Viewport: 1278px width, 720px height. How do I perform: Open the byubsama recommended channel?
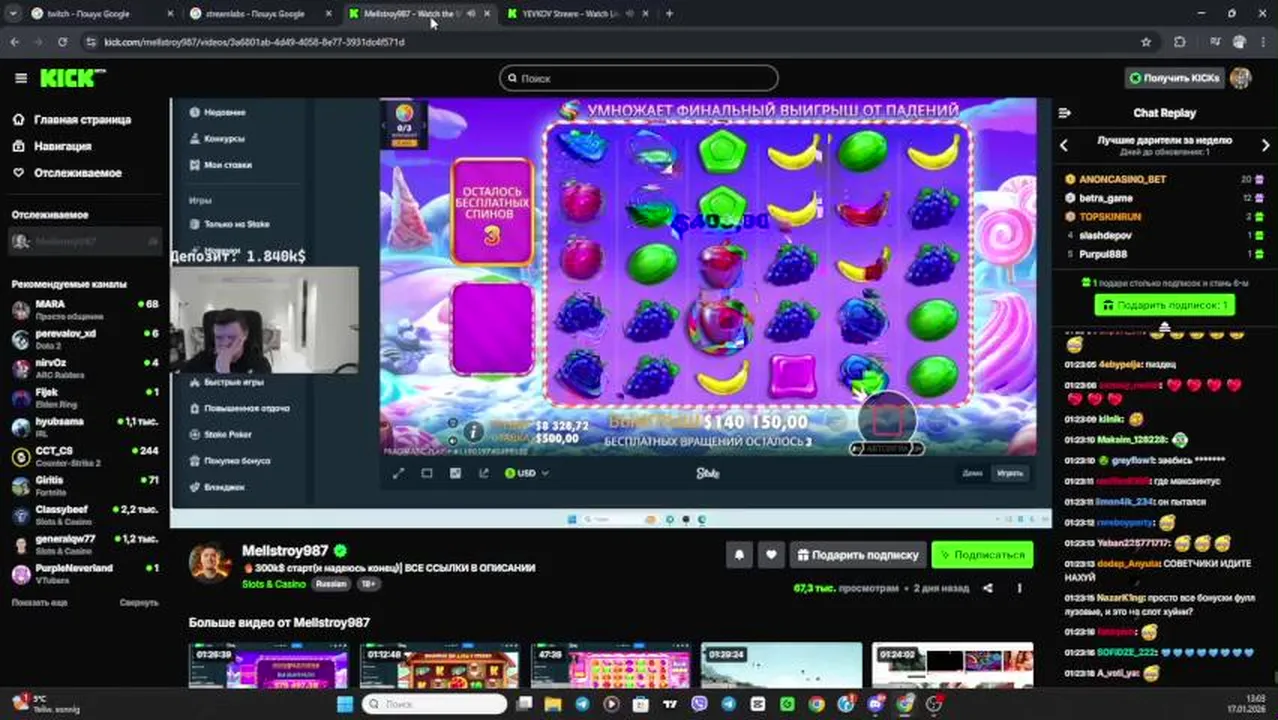click(85, 426)
